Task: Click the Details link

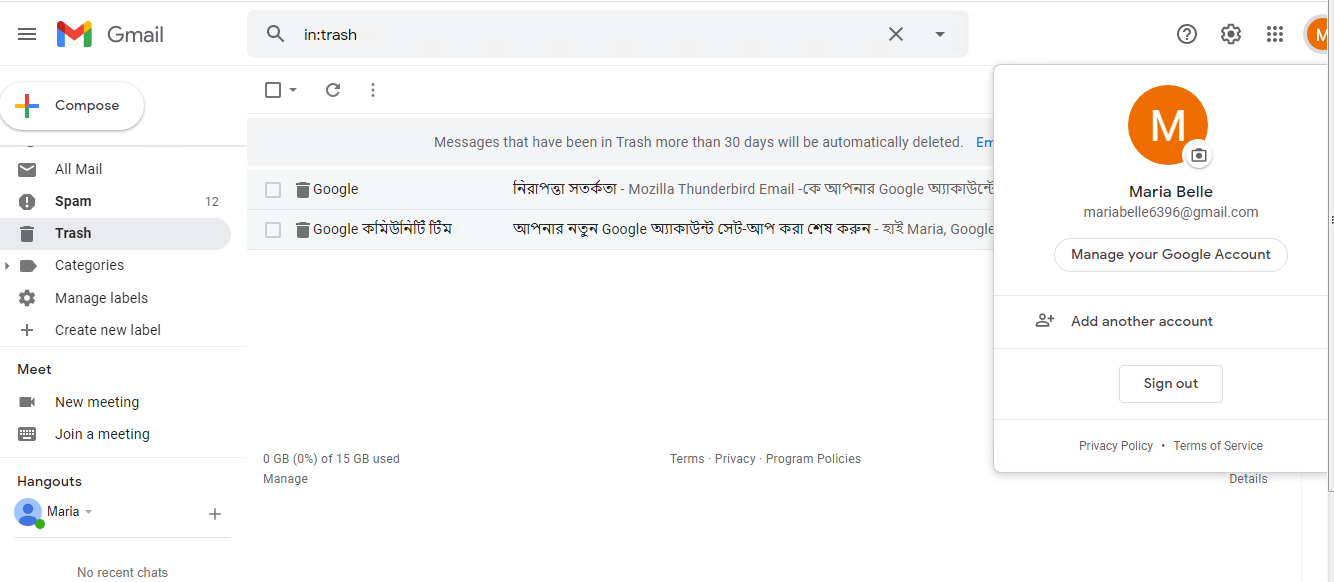Action: [x=1248, y=479]
